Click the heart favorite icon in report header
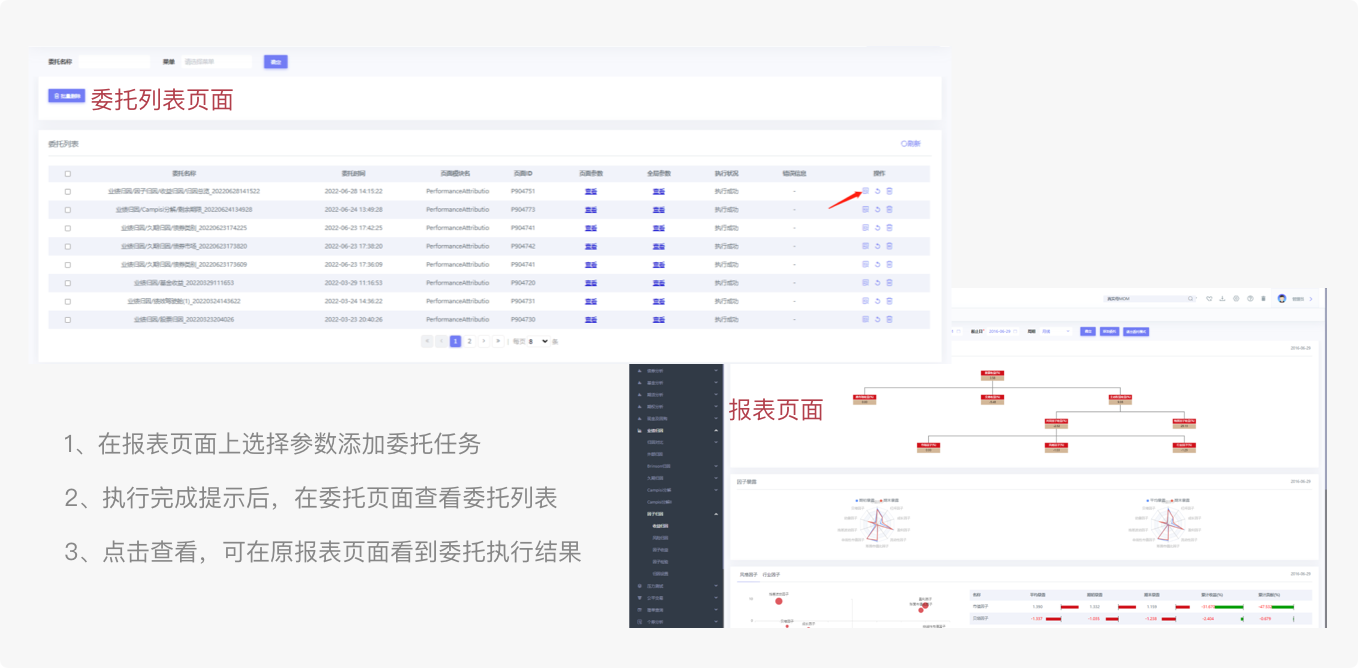The width and height of the screenshot is (1358, 668). point(1209,299)
